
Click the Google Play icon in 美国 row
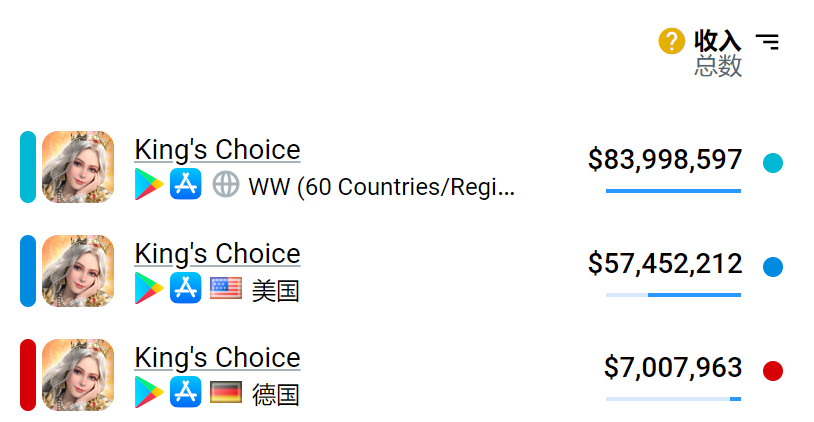[149, 289]
